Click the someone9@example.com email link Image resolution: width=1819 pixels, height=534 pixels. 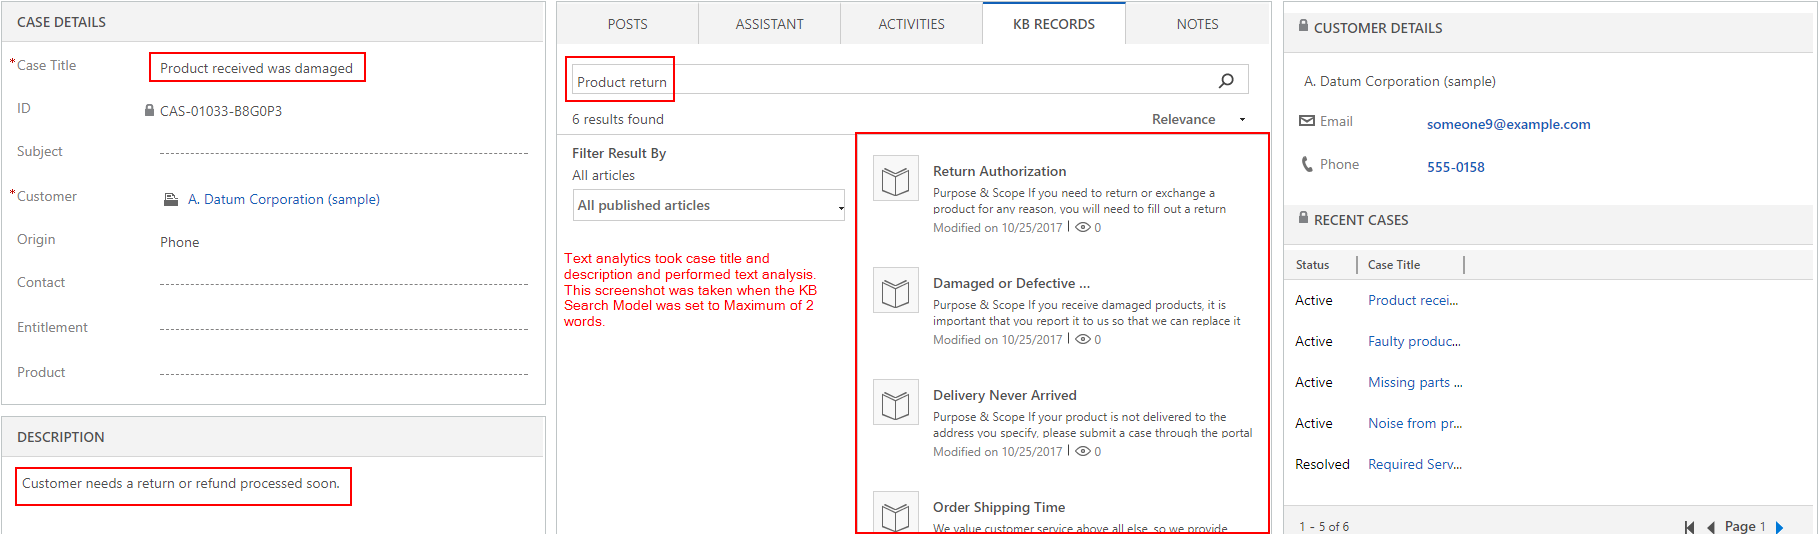(1508, 124)
